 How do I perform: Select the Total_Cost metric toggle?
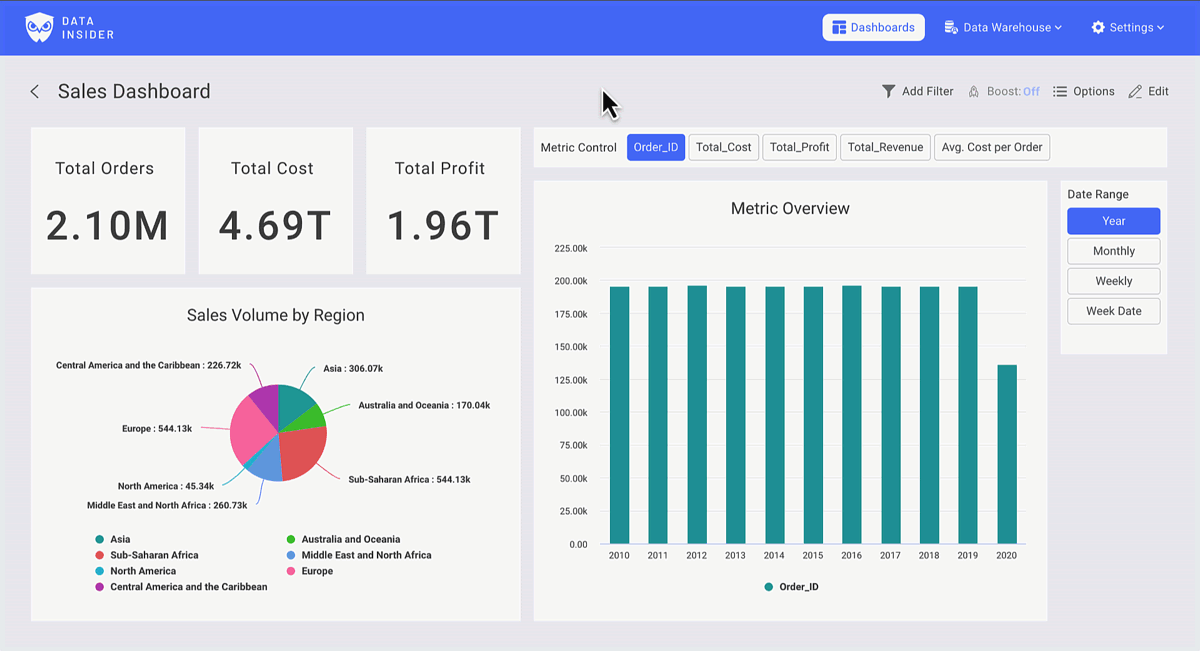(723, 147)
